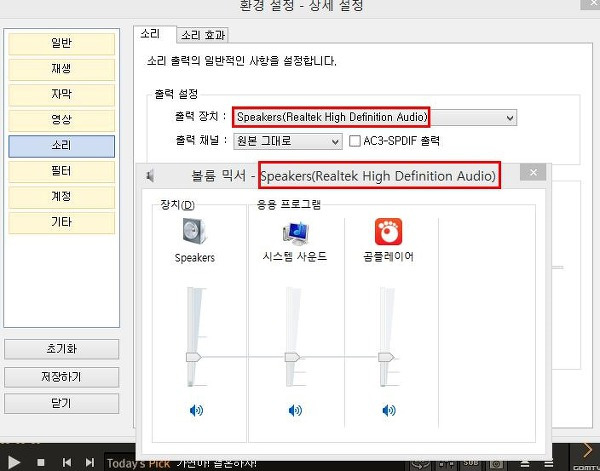The image size is (600, 471).
Task: Play video in GOM Player
Action: [x=13, y=463]
